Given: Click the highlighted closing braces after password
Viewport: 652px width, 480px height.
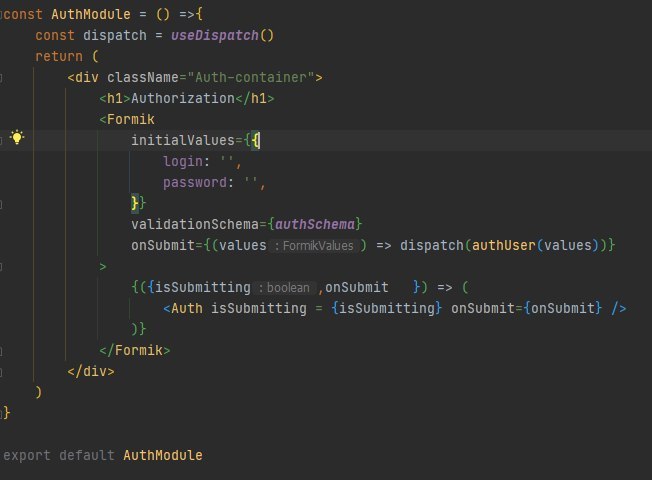Looking at the screenshot, I should (138, 203).
